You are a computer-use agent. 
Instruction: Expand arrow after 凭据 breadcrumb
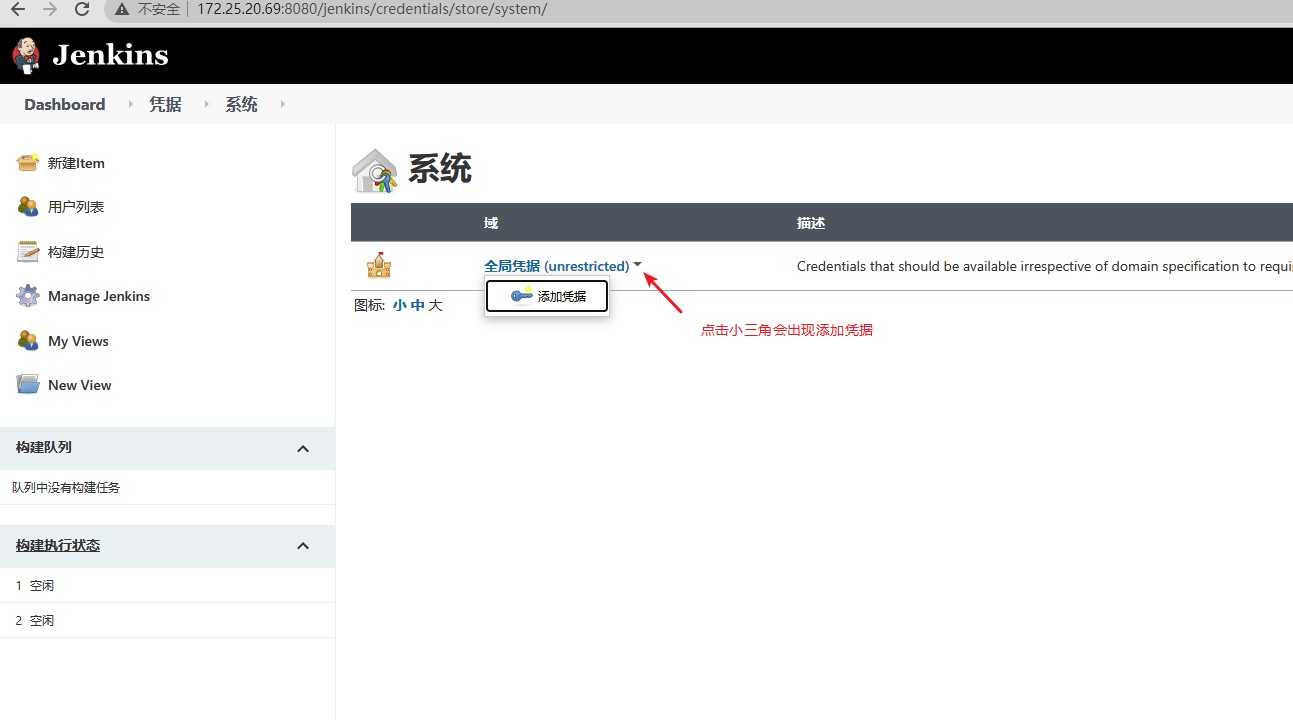point(206,104)
